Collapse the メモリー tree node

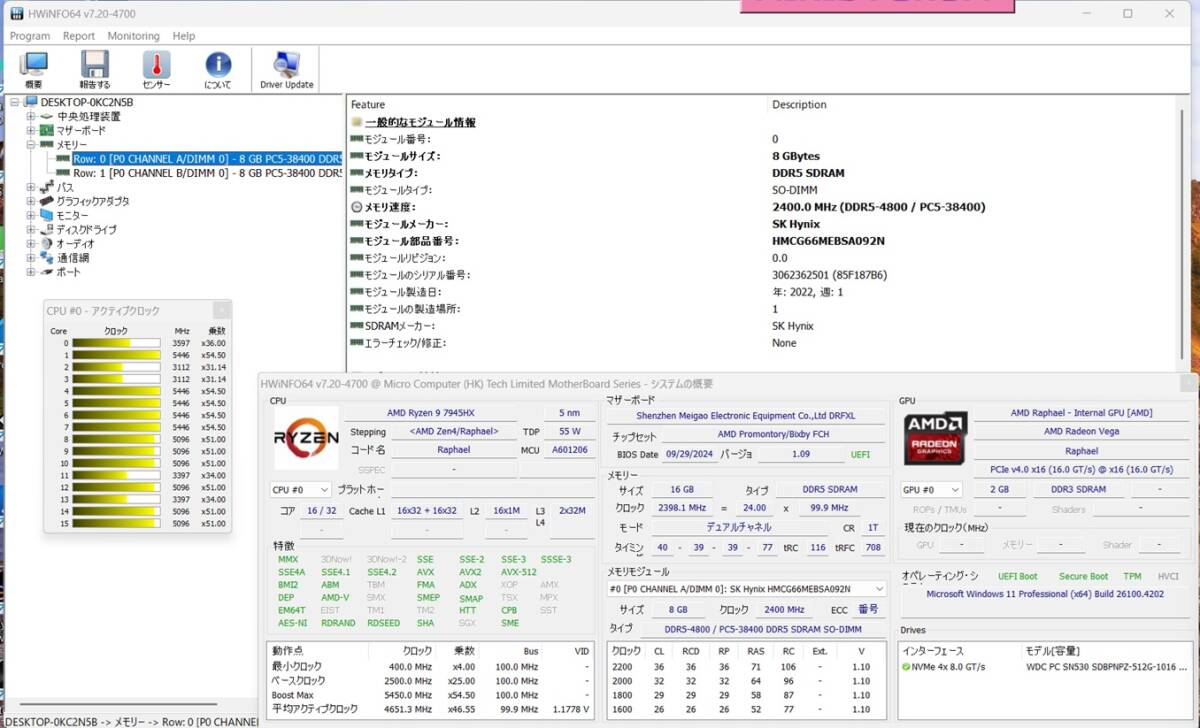(x=31, y=145)
